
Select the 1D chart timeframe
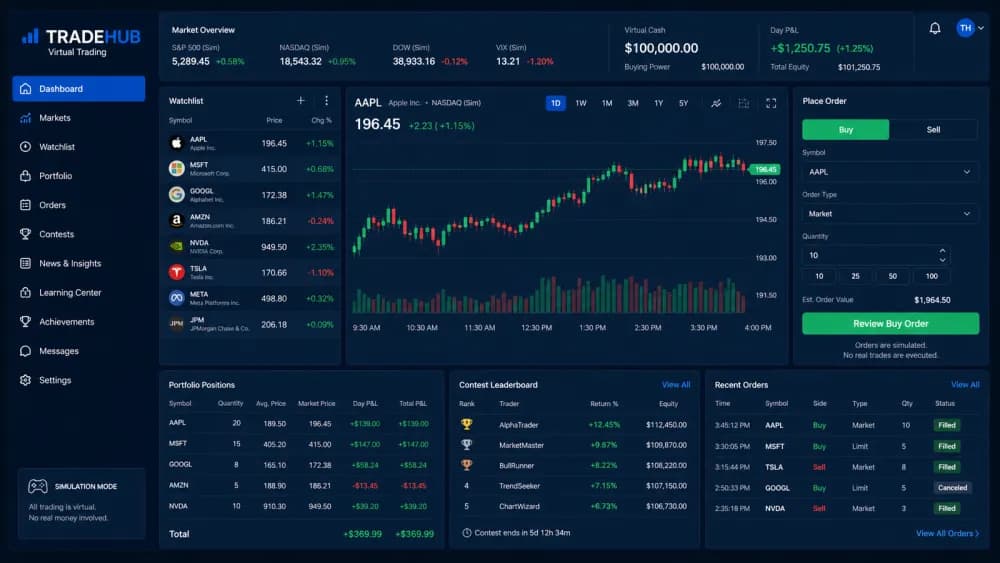click(x=555, y=103)
